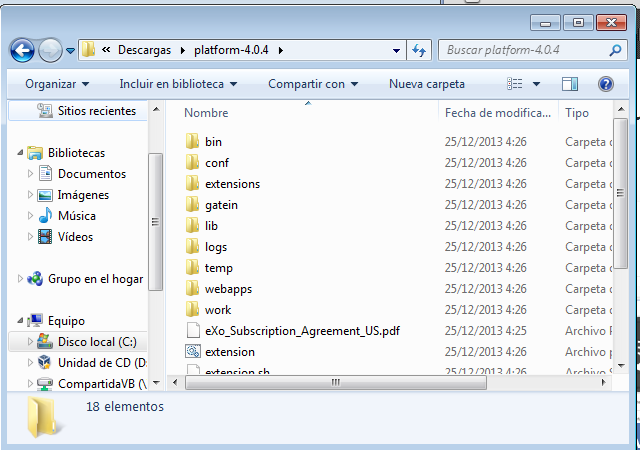This screenshot has width=640, height=450.
Task: Expand the Documentos library tree node
Action: [x=30, y=174]
